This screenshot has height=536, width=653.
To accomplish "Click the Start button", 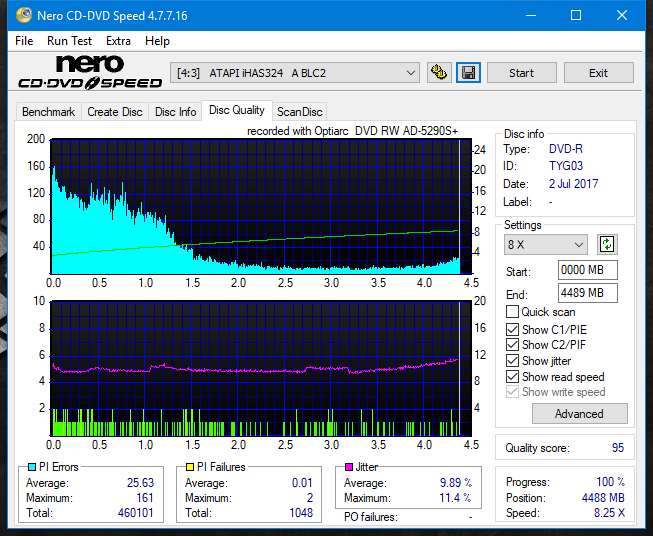I will coord(521,73).
